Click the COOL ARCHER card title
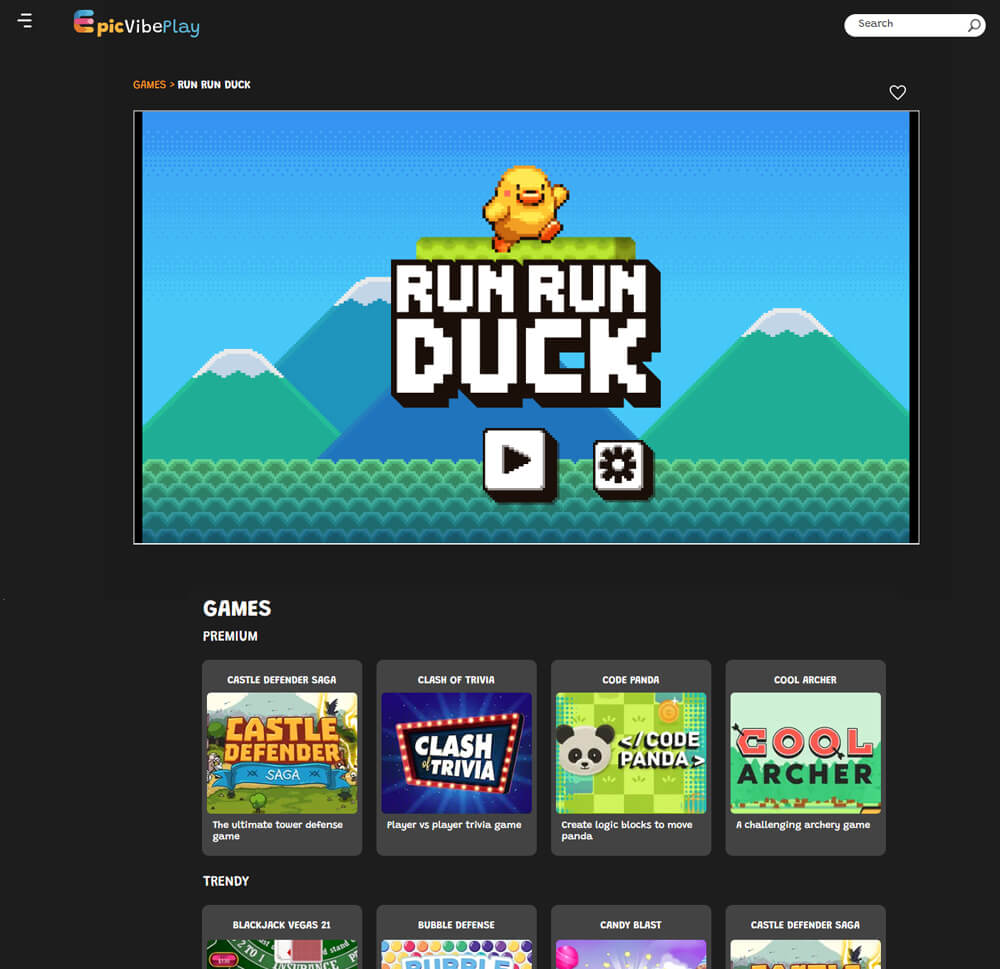Viewport: 1000px width, 969px height. (805, 680)
